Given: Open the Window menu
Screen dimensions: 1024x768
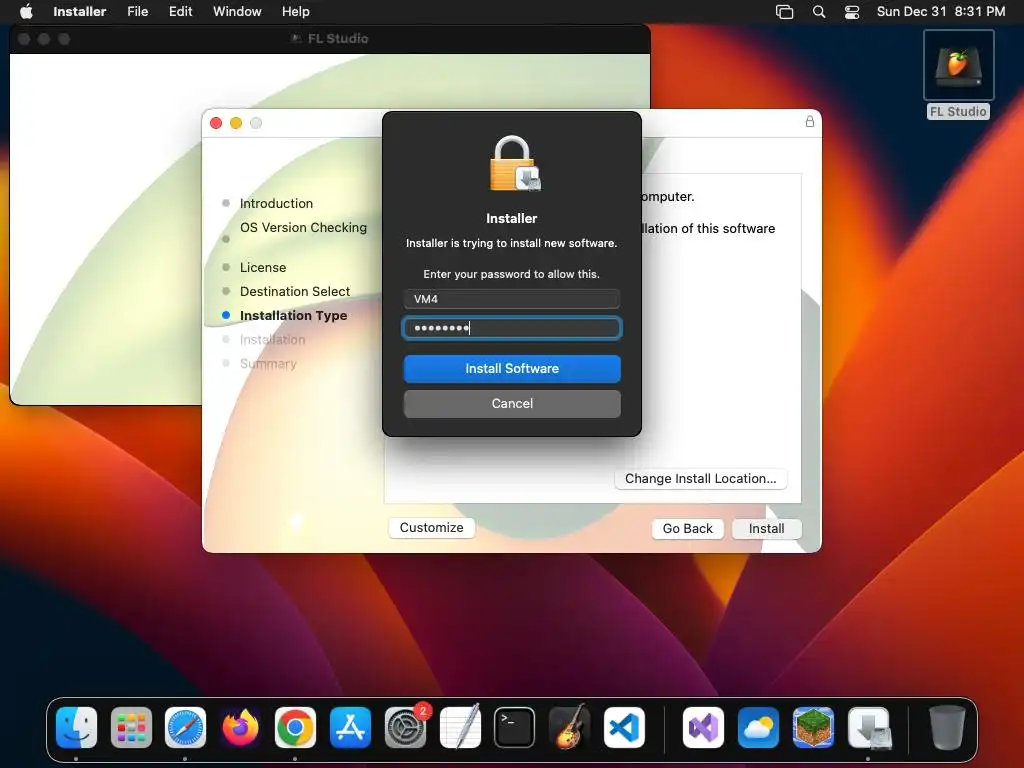Looking at the screenshot, I should [237, 11].
